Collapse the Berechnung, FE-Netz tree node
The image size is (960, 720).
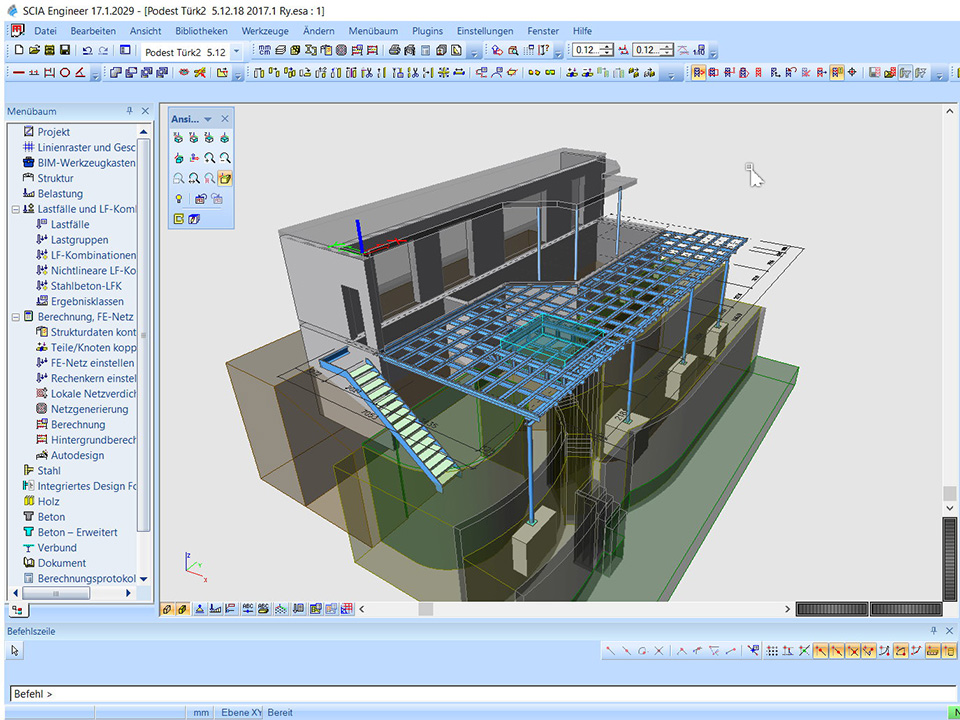[x=16, y=317]
